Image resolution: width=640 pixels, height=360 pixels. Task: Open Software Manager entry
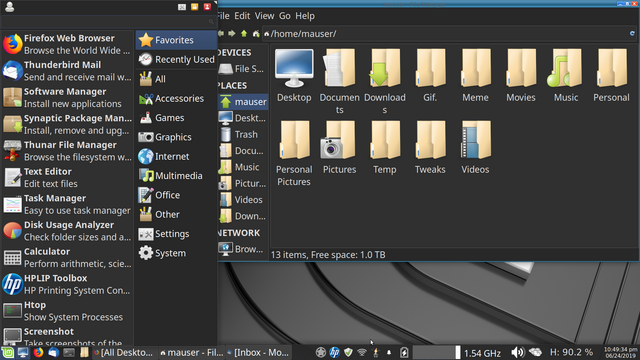67,98
